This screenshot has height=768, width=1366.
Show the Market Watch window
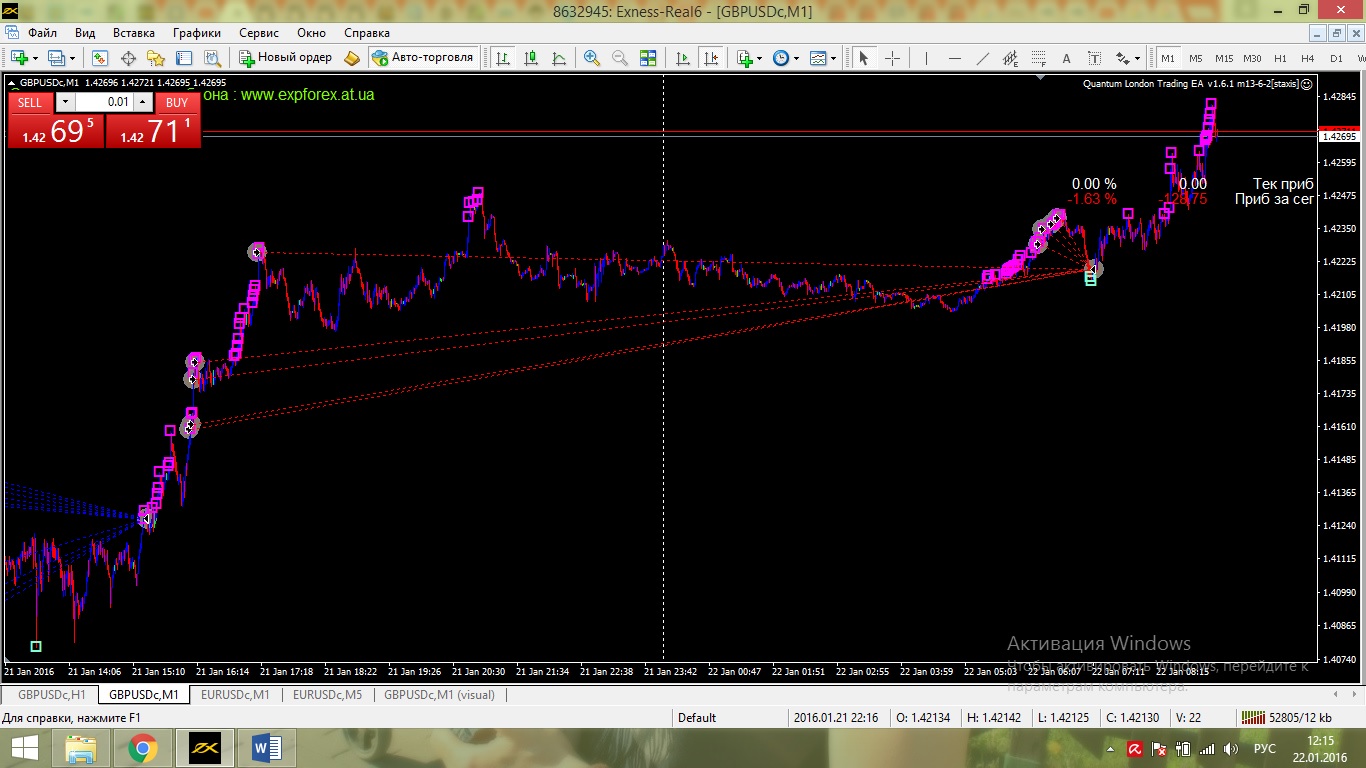point(99,58)
